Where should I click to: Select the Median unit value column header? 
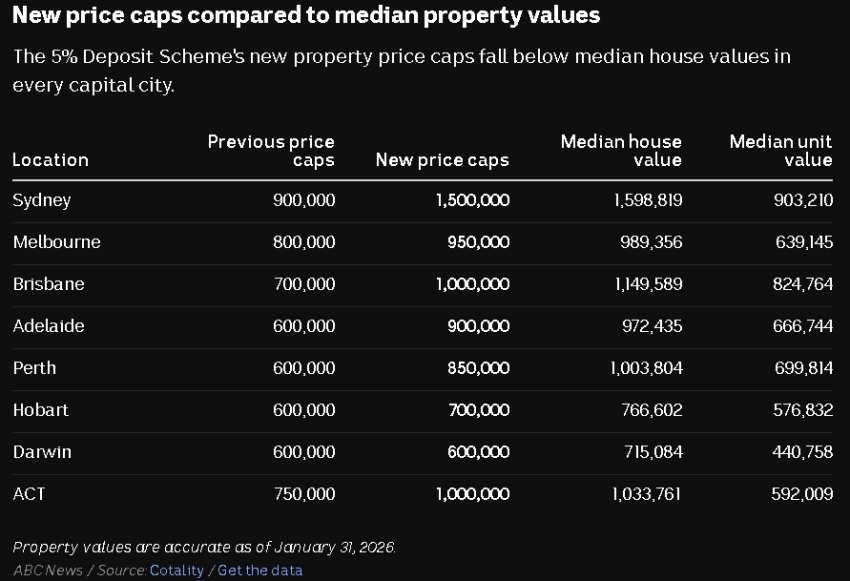780,151
